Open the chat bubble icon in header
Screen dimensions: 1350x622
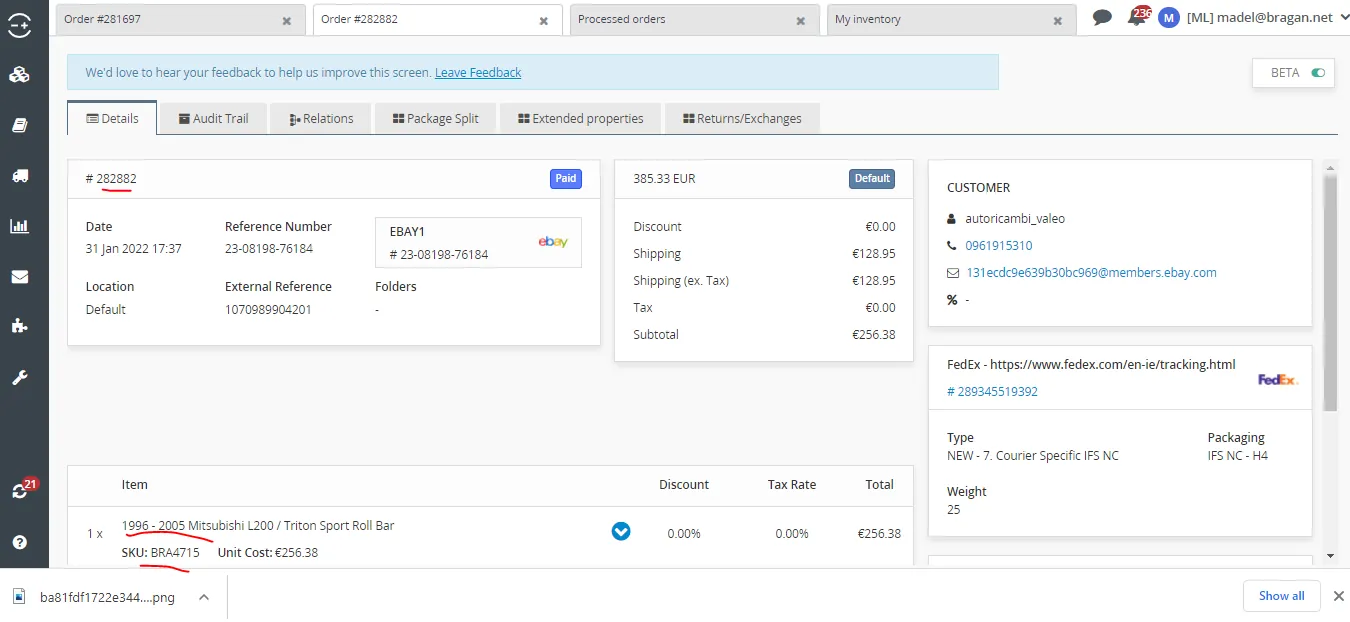(1102, 17)
